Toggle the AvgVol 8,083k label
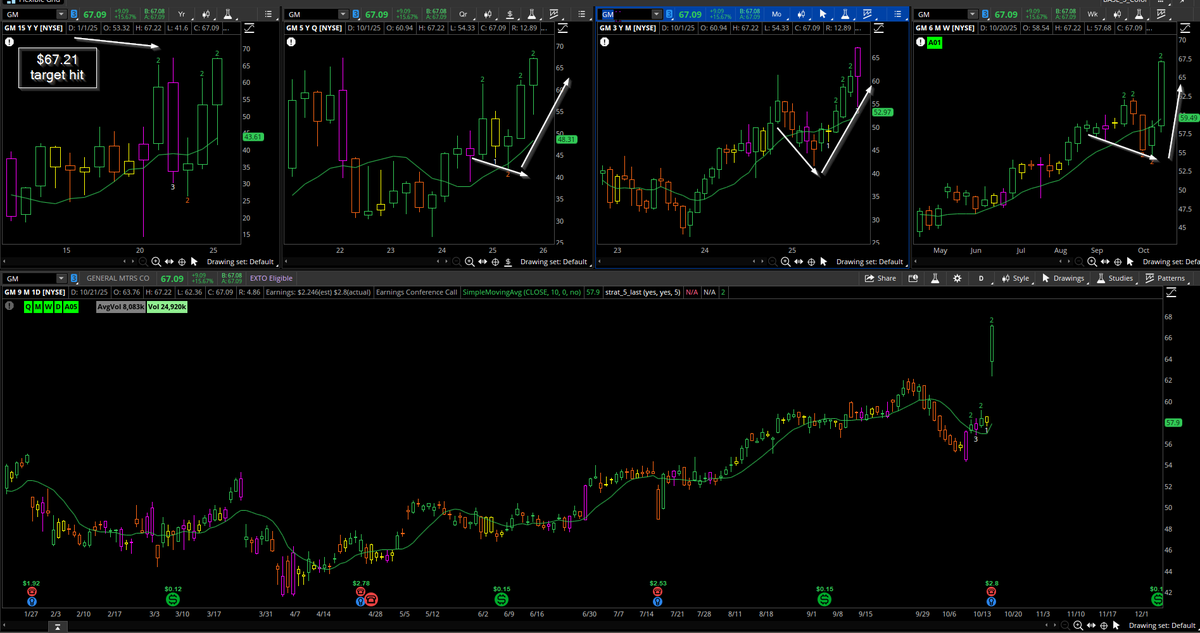1200x633 pixels. pyautogui.click(x=121, y=307)
